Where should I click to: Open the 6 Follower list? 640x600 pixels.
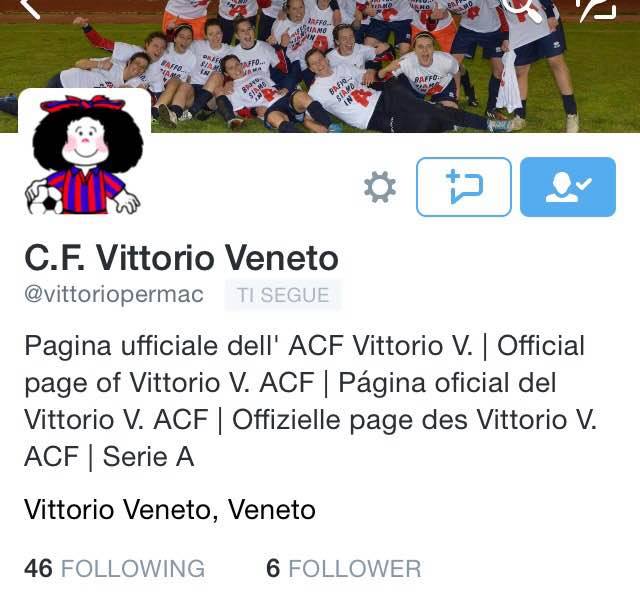pyautogui.click(x=343, y=568)
